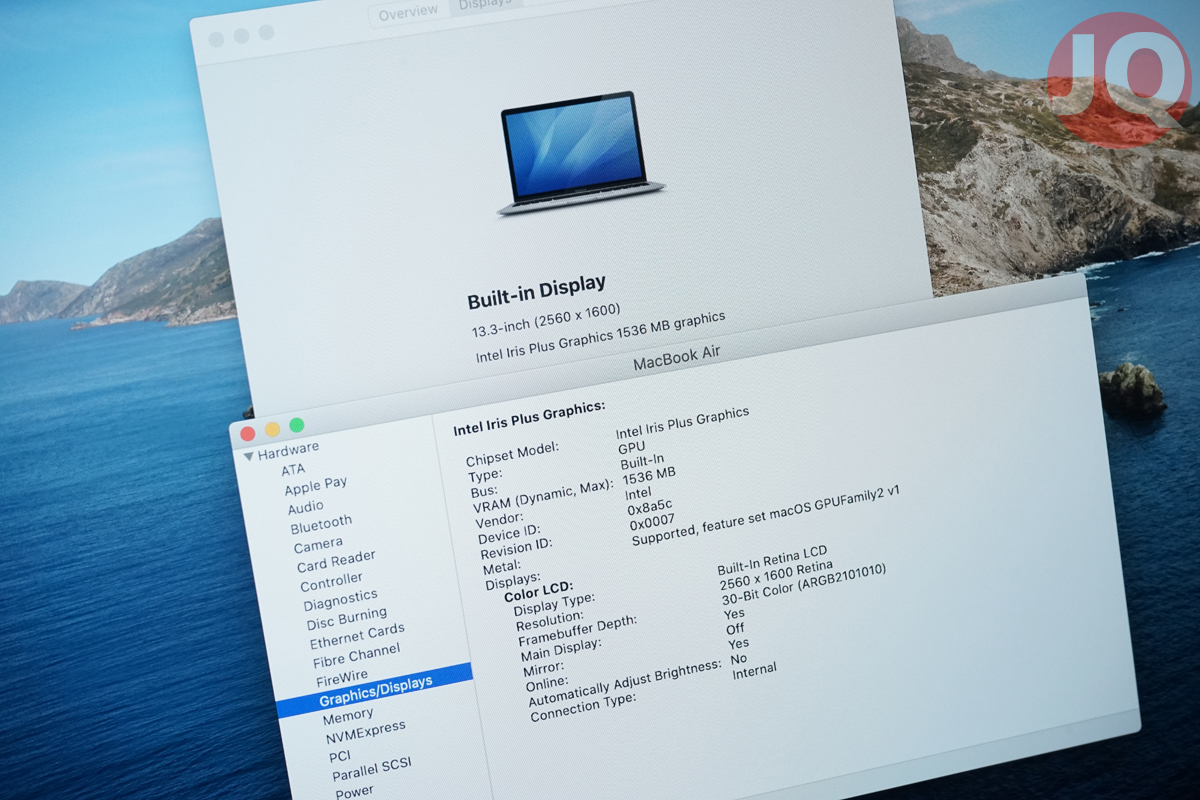
Task: Show Bluetooth hardware information
Action: tap(321, 524)
